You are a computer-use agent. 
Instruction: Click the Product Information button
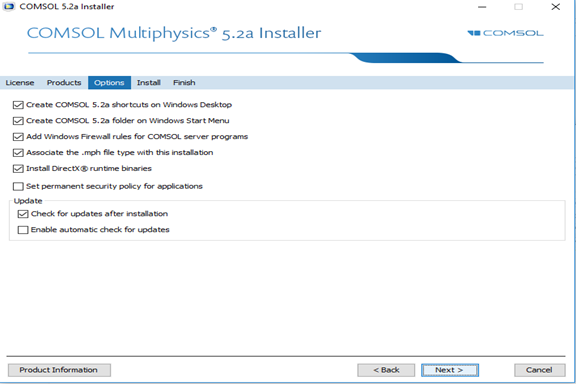(59, 370)
